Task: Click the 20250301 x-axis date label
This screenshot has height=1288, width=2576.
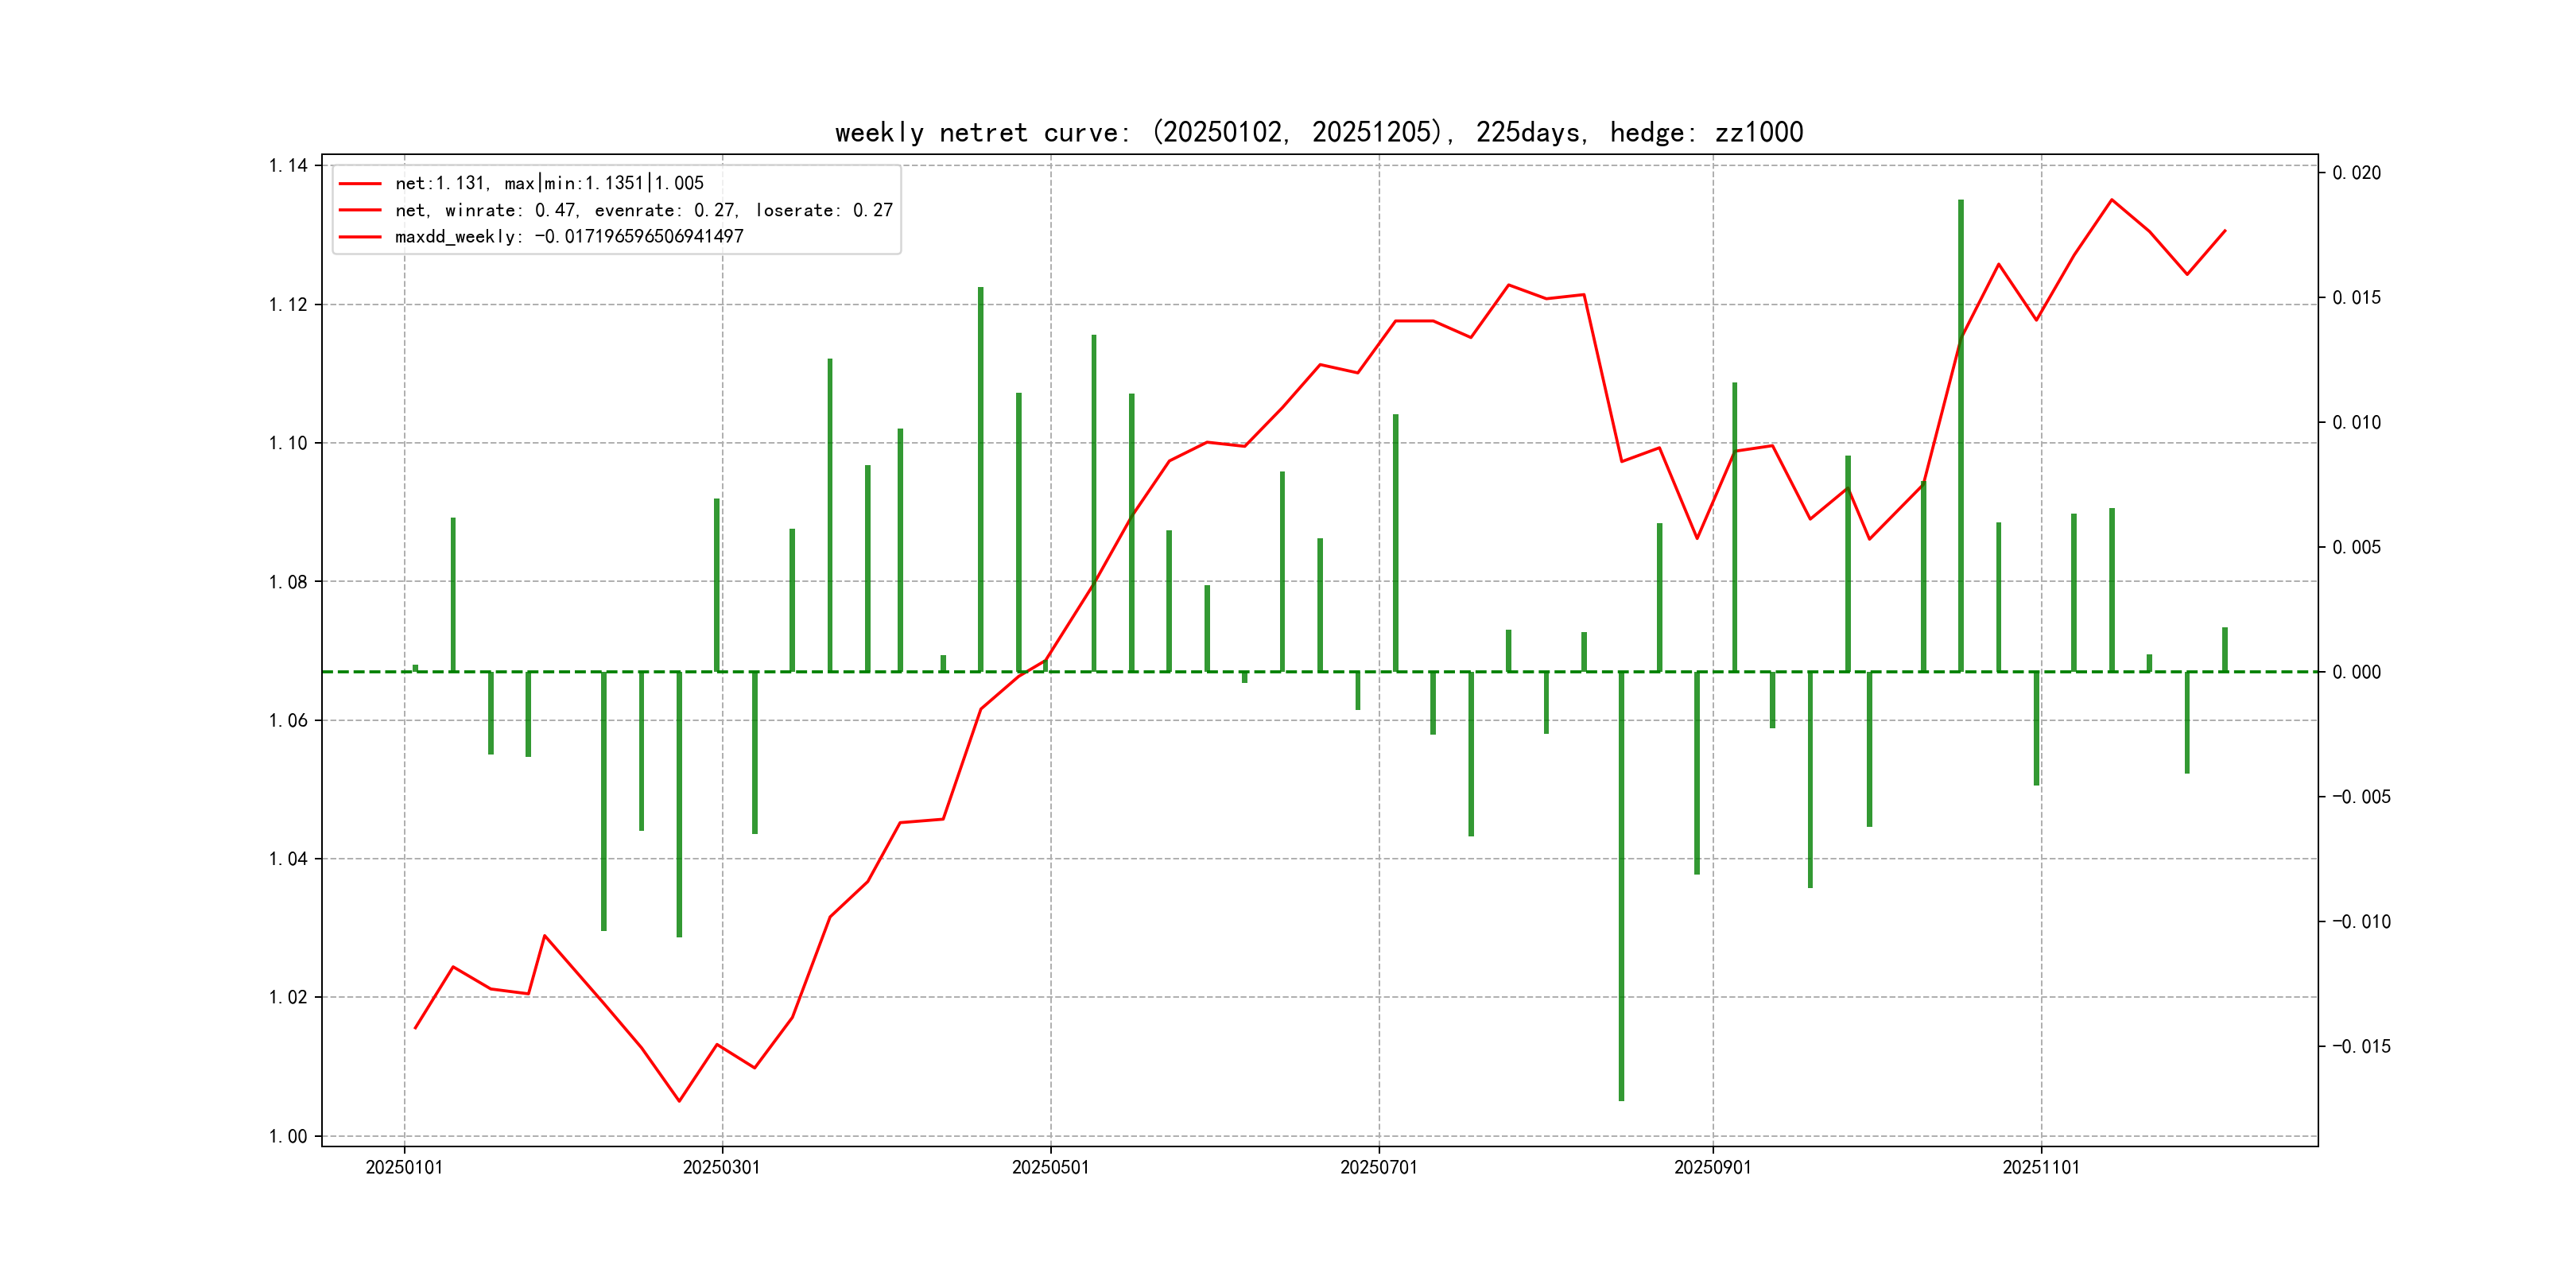Action: pos(721,1167)
